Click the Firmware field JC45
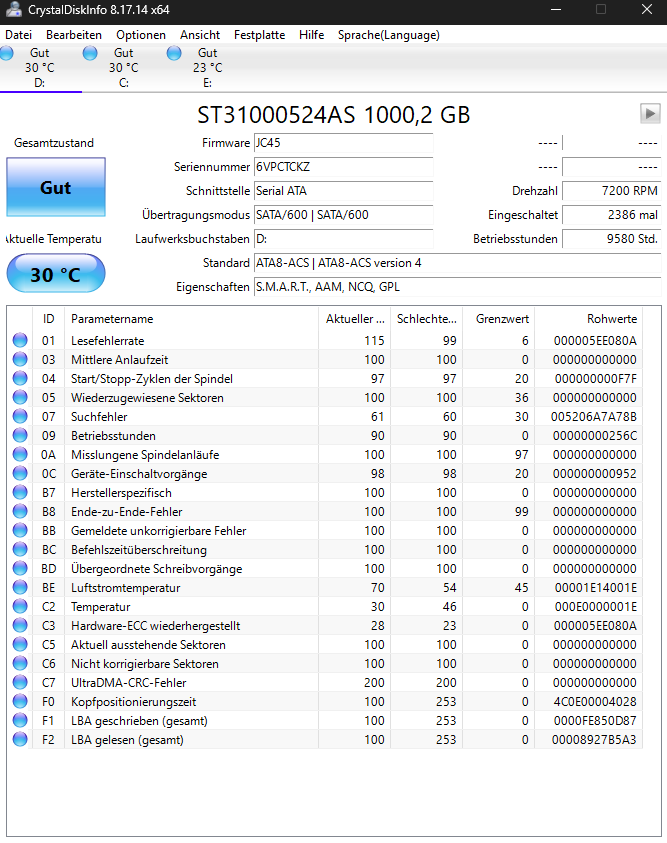 (x=343, y=143)
